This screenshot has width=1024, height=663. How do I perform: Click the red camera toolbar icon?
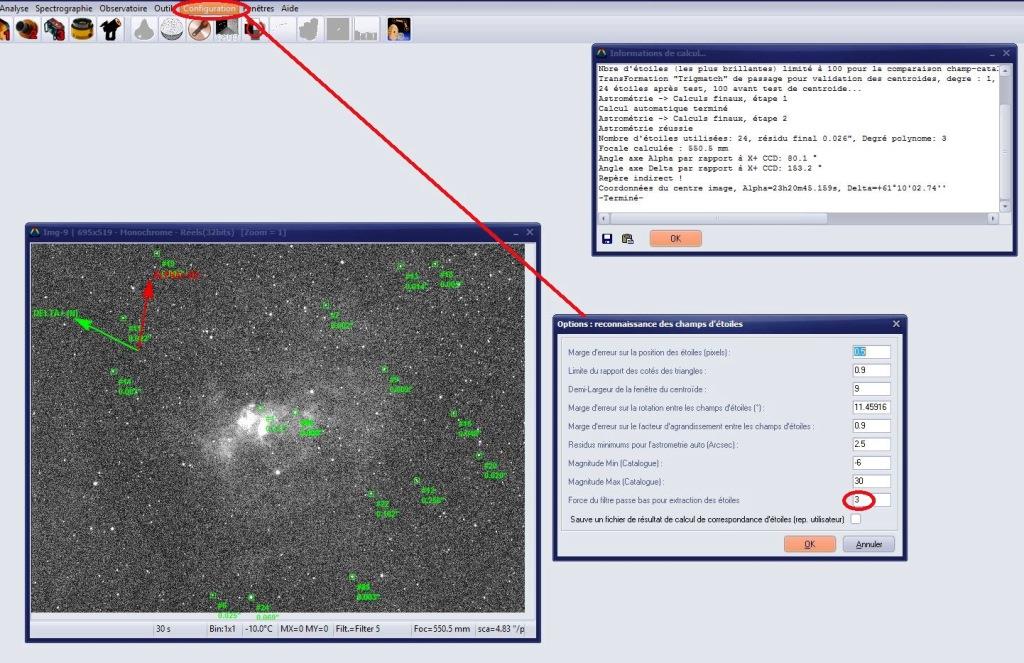(54, 29)
